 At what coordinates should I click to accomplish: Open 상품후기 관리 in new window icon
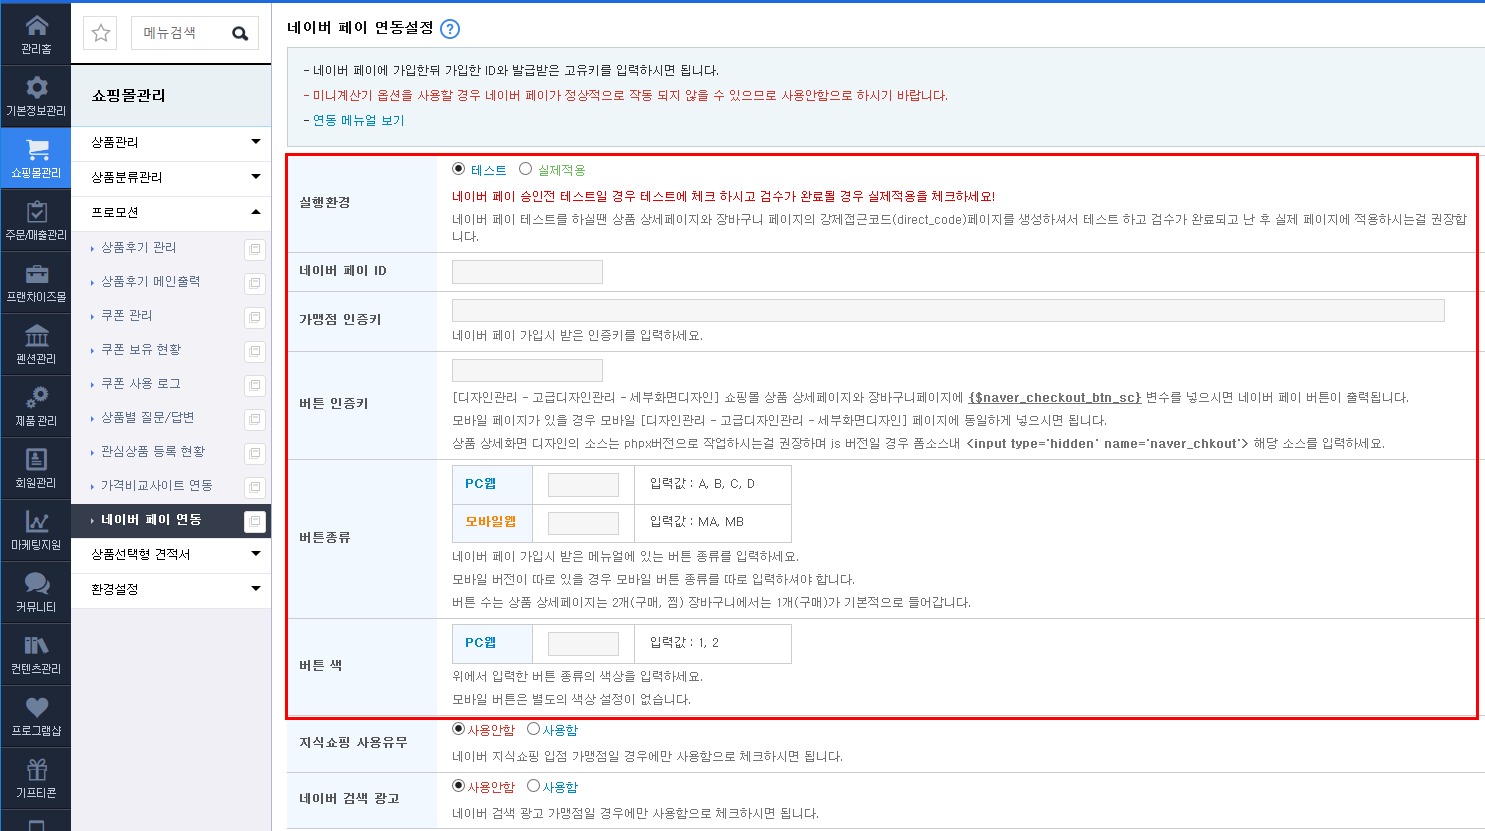click(x=255, y=249)
